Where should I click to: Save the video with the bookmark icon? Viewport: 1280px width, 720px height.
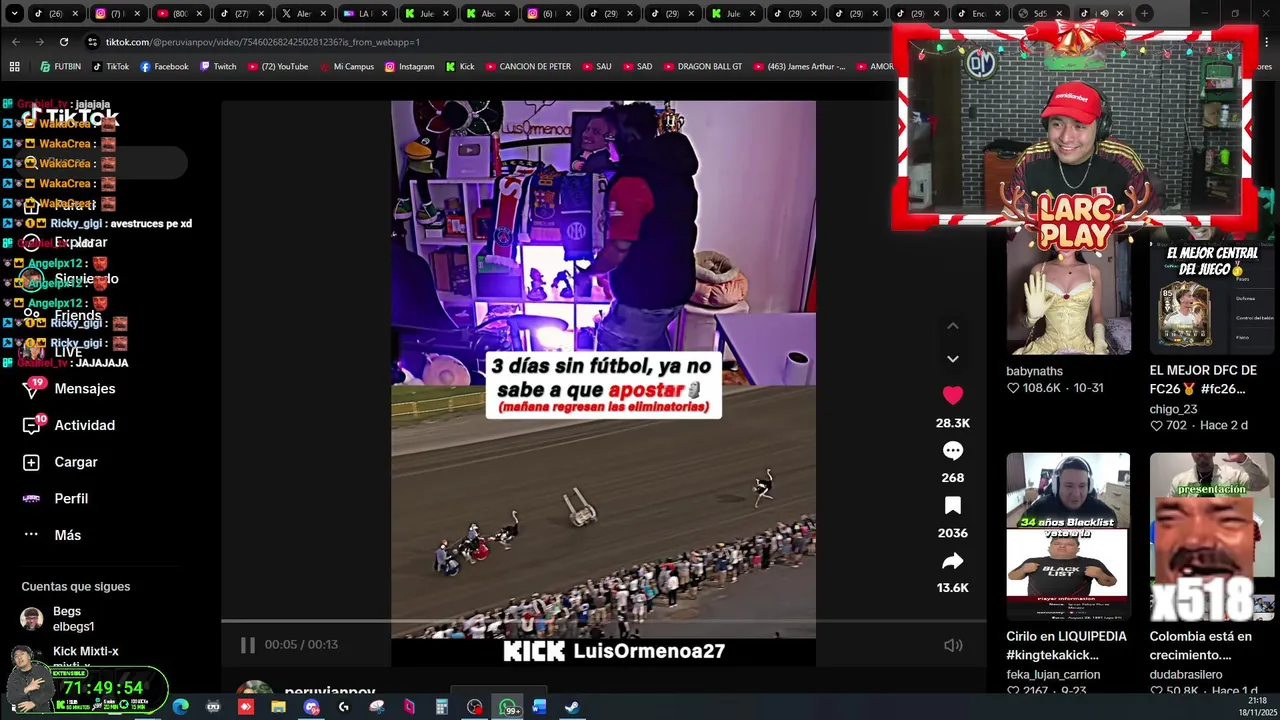click(x=953, y=506)
